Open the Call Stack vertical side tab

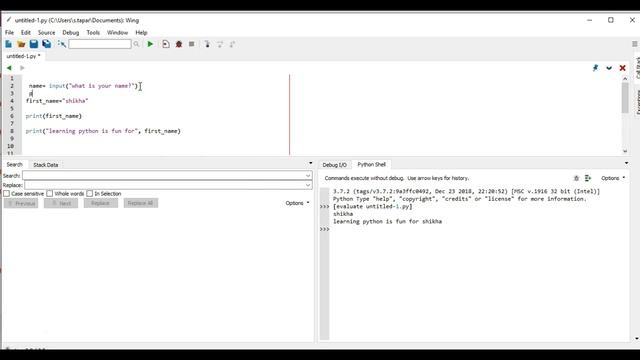pyautogui.click(x=637, y=67)
